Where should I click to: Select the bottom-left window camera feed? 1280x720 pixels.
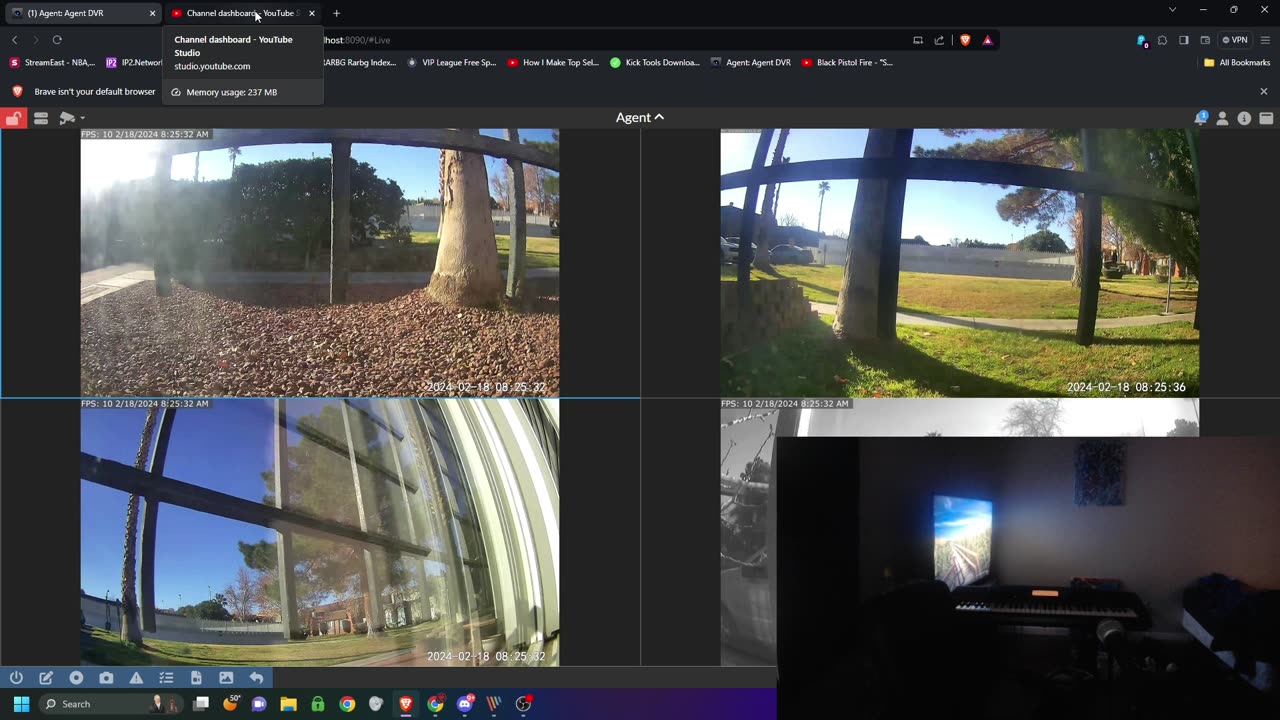[320, 532]
